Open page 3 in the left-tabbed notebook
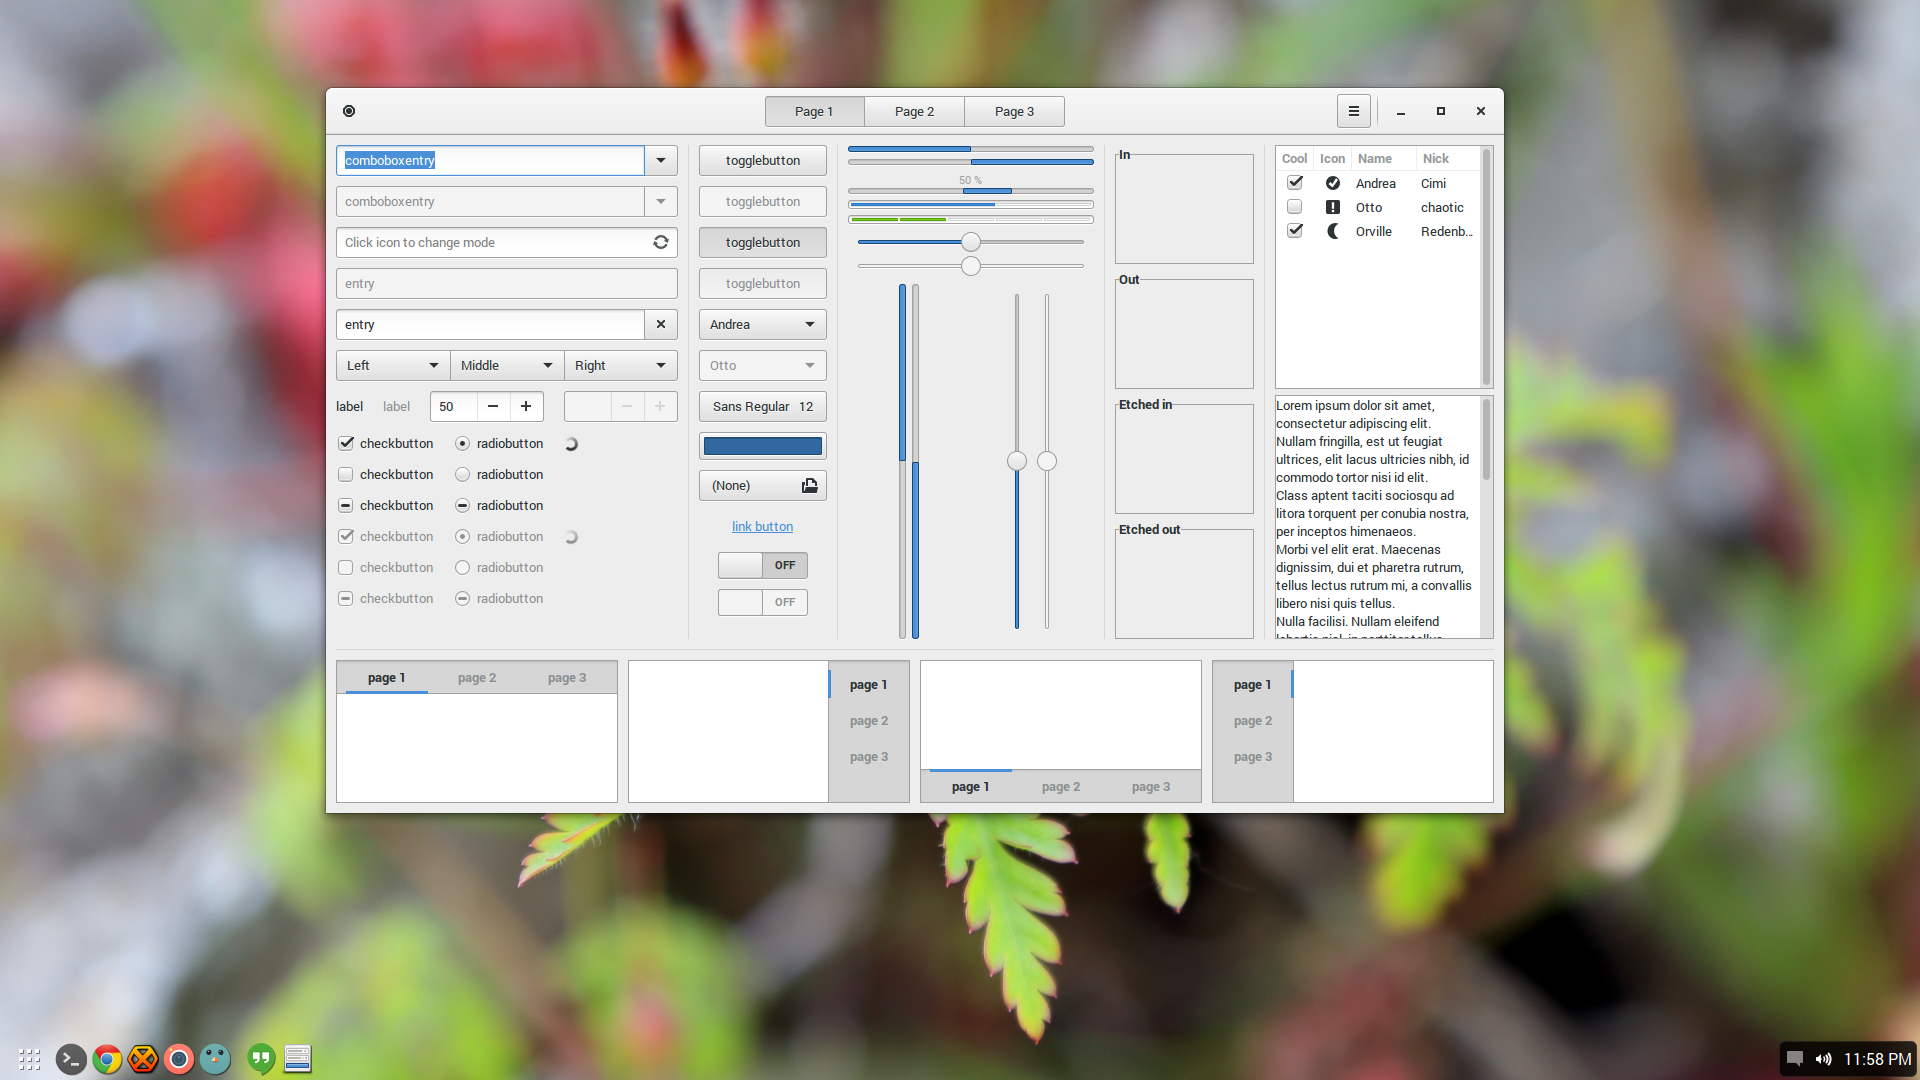 point(1253,757)
